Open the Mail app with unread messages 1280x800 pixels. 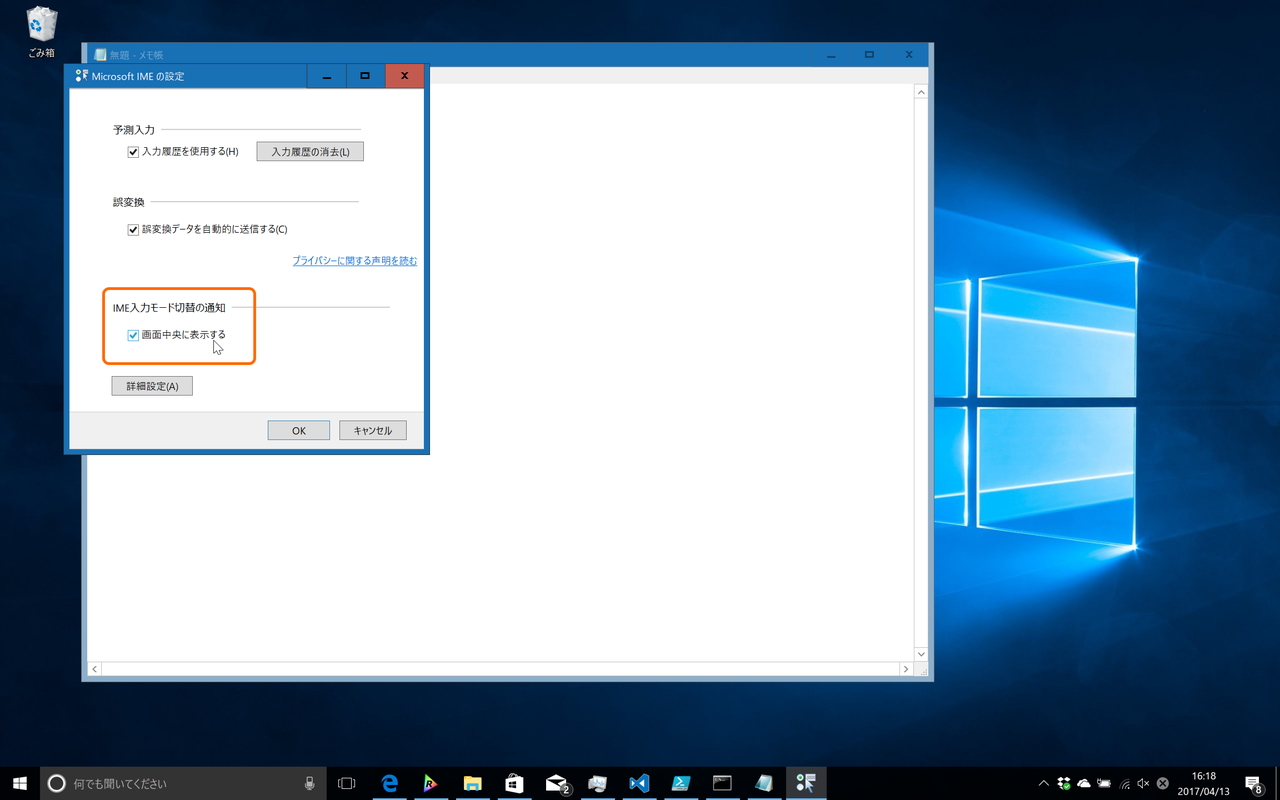click(556, 783)
